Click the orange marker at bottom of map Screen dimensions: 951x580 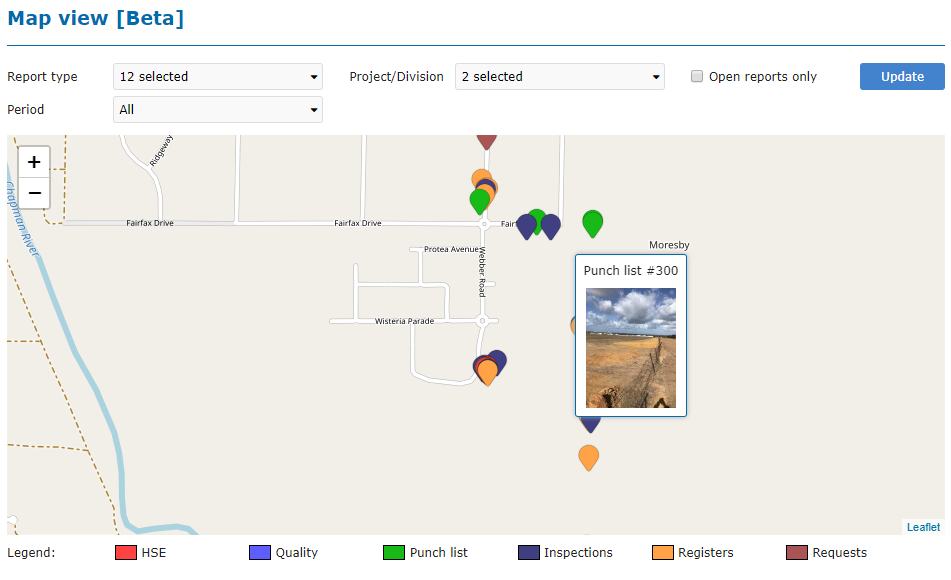tap(589, 456)
